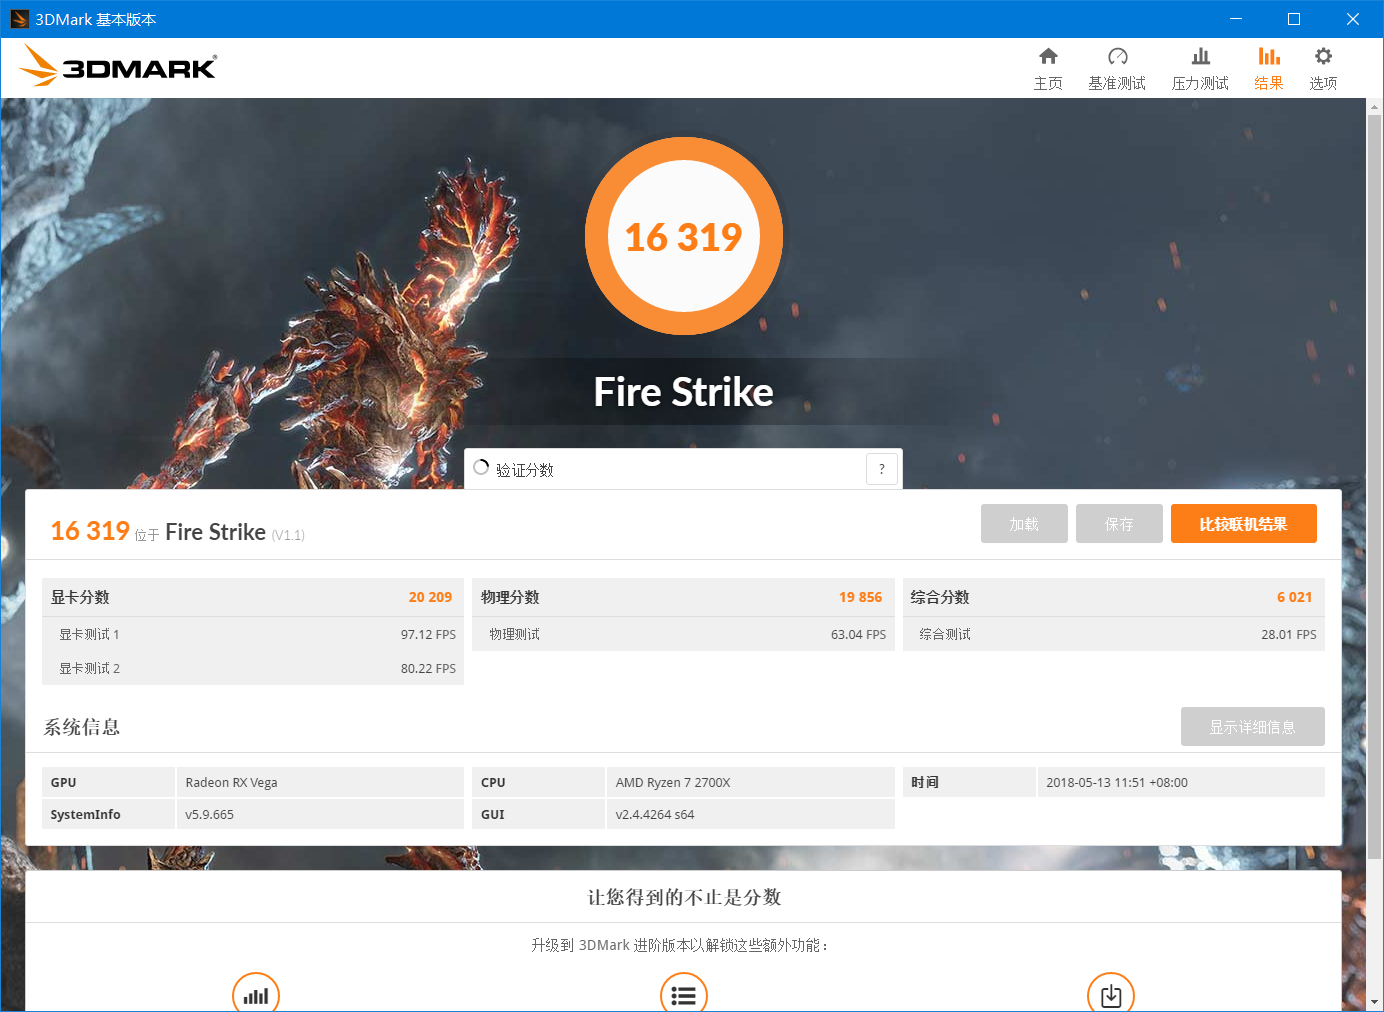The image size is (1384, 1012).
Task: Open the 压力测试 chart icon
Action: tap(1200, 56)
